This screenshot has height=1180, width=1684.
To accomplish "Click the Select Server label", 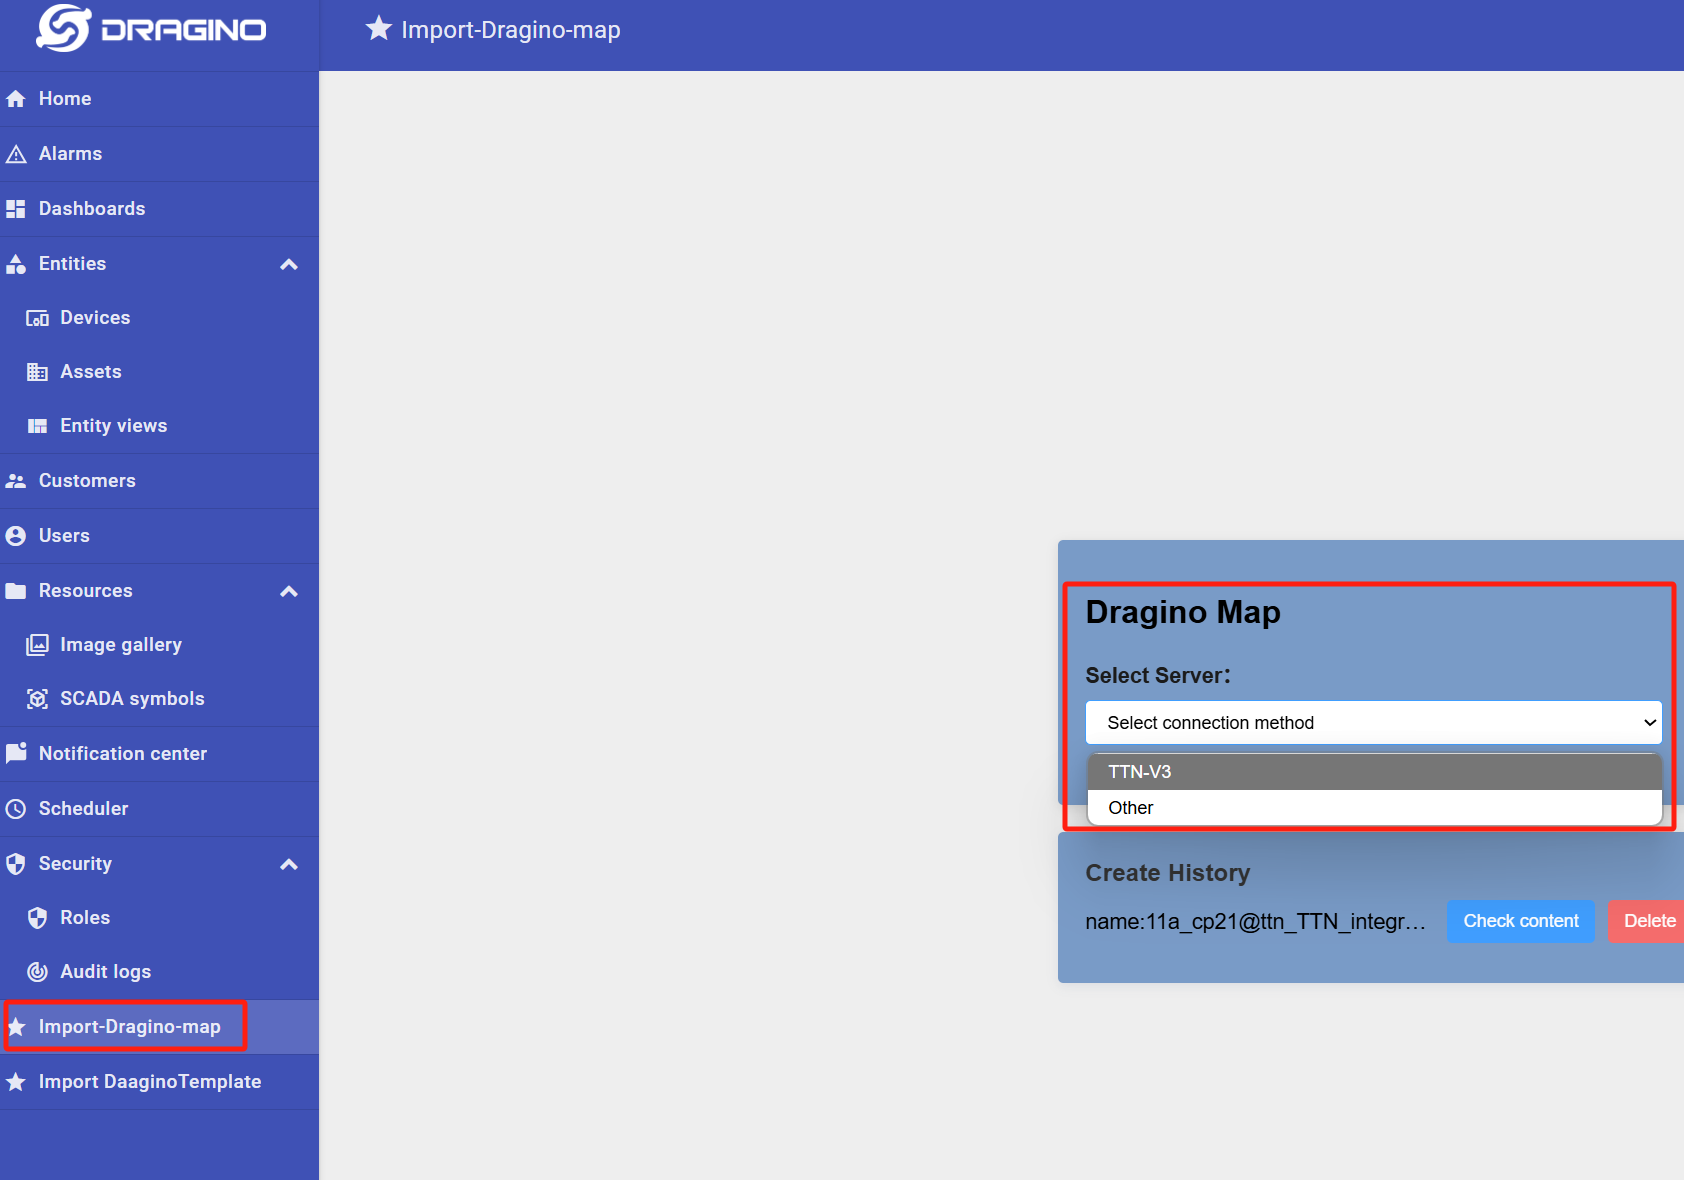I will pos(1158,676).
